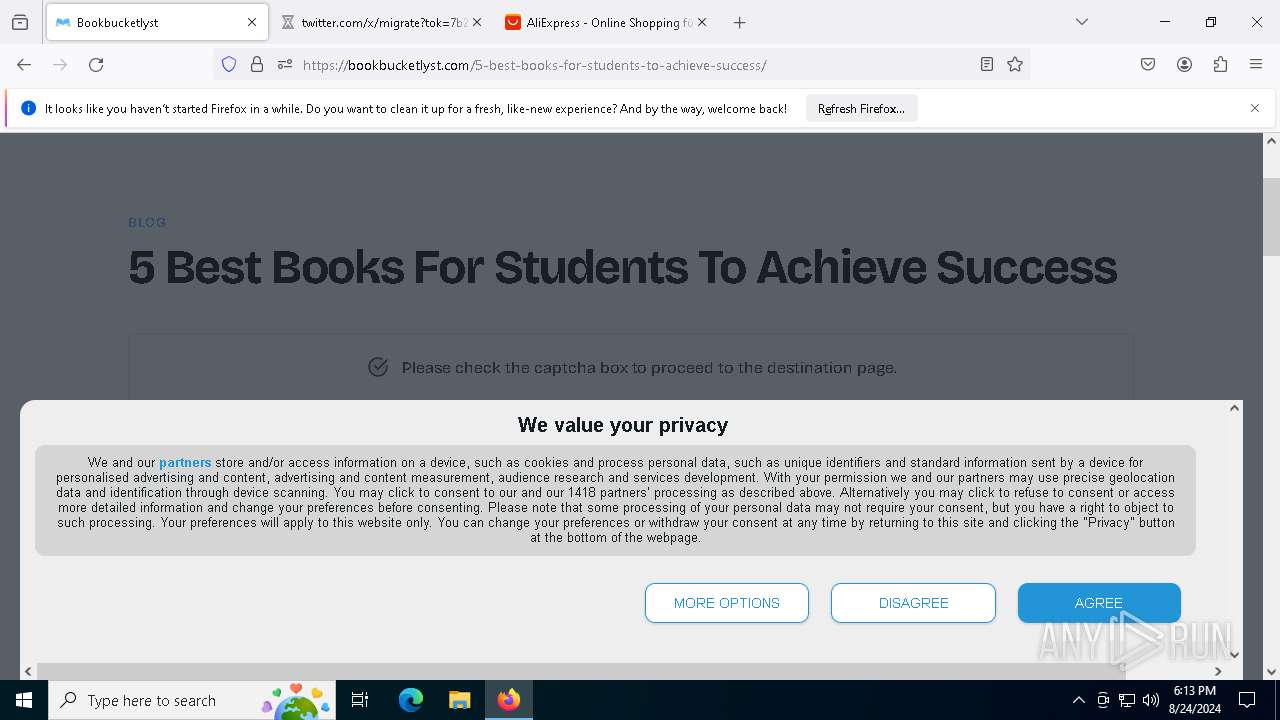This screenshot has height=720, width=1280.
Task: Open network status tray icon
Action: coord(1127,700)
